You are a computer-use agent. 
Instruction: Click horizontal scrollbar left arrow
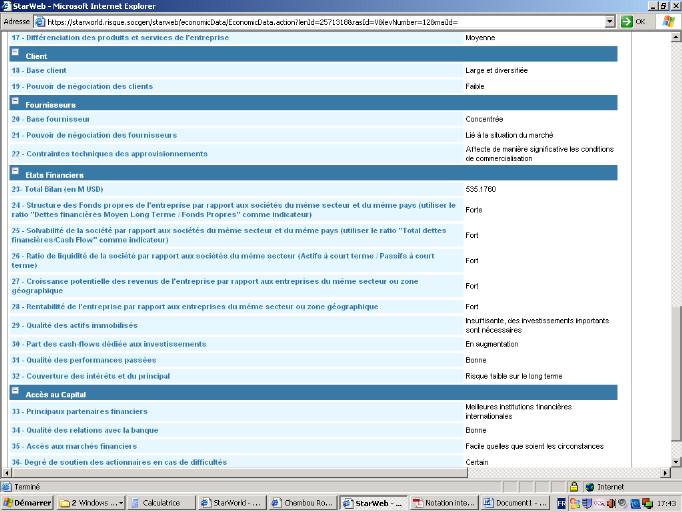(7, 472)
